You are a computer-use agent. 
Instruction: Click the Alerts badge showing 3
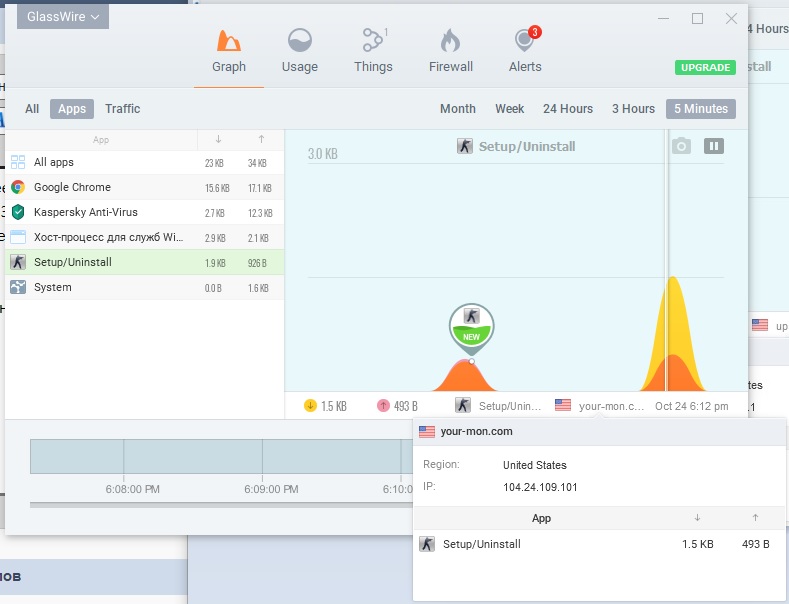pos(534,32)
